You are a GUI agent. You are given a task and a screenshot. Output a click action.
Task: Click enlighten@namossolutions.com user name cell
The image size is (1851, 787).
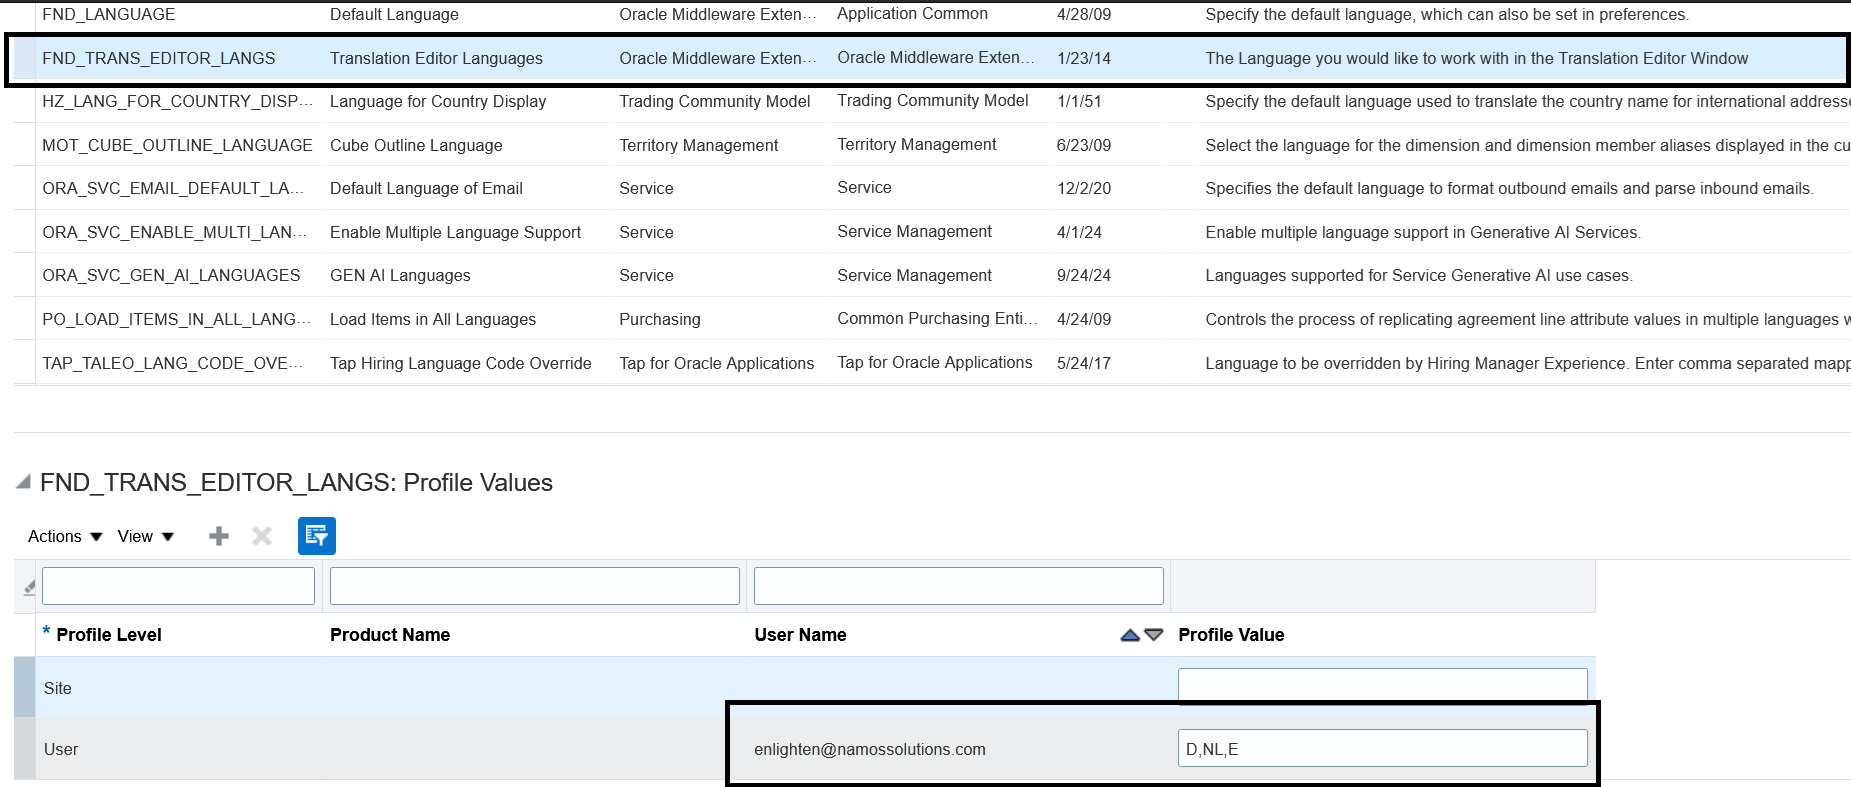(x=870, y=749)
